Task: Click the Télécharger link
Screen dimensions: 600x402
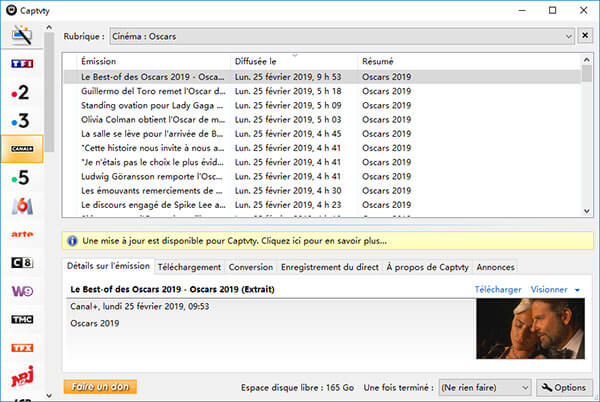Action: click(498, 290)
